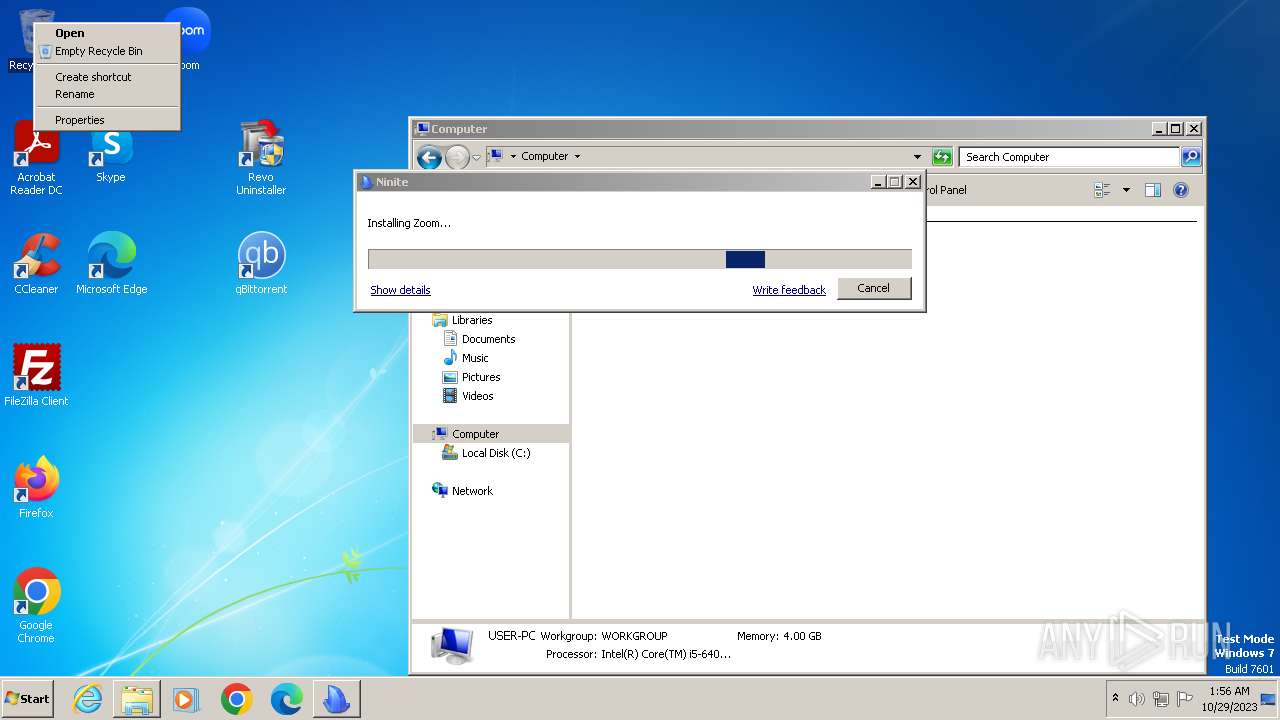
Task: Open Internet Explorer from taskbar
Action: click(88, 699)
